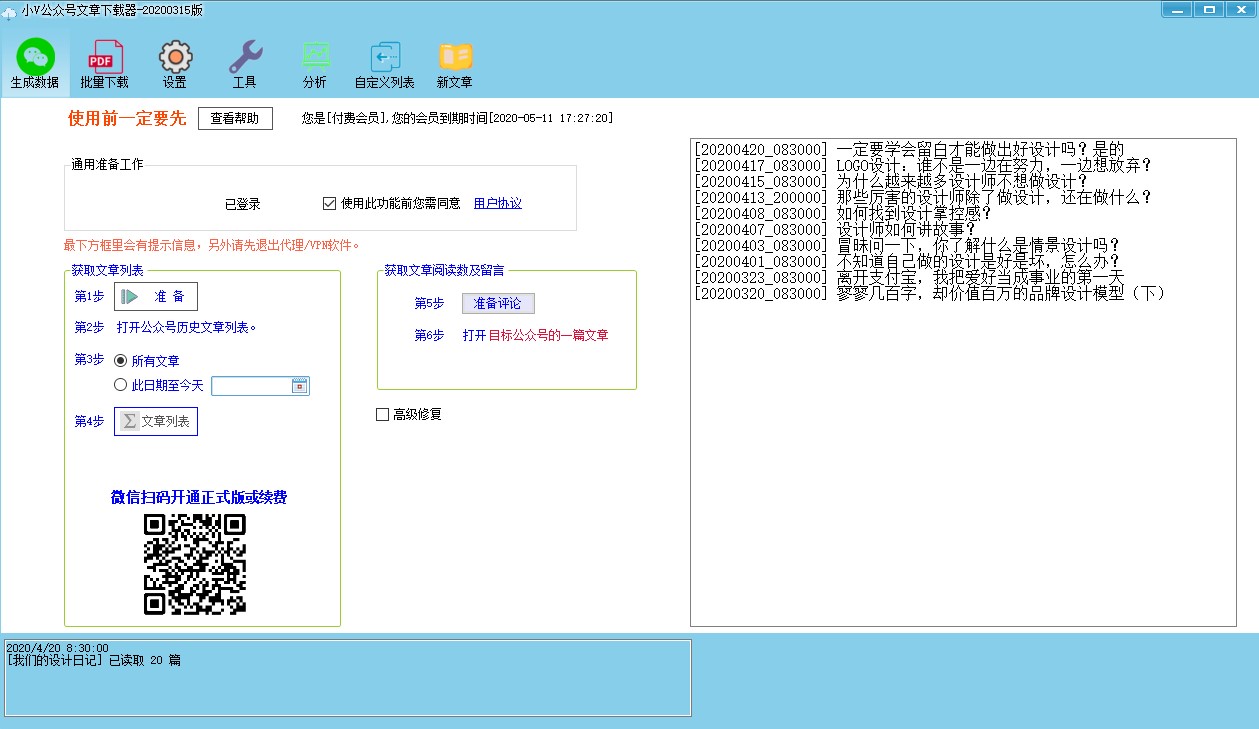The image size is (1259, 729).
Task: Close the downloader window
Action: pyautogui.click(x=1240, y=9)
